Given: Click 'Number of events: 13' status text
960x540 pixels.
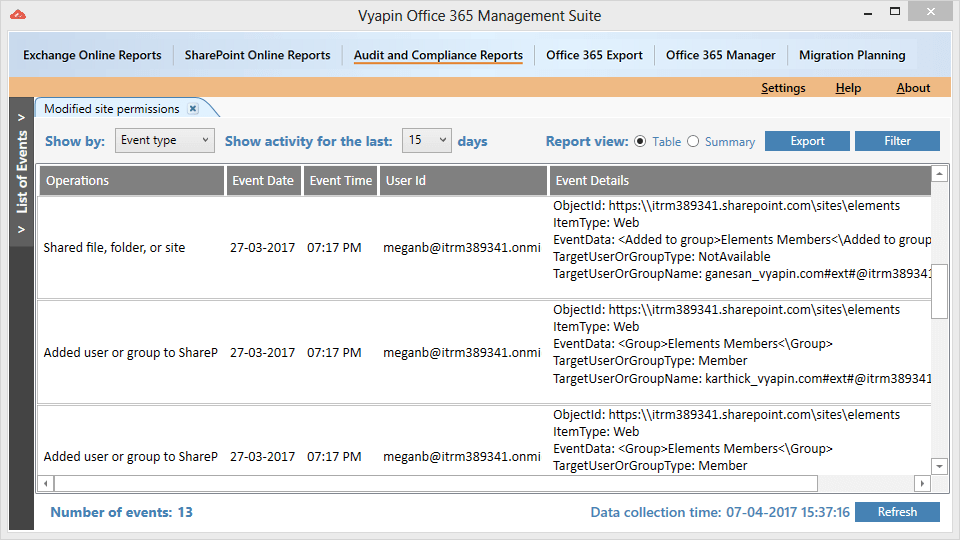Looking at the screenshot, I should 121,512.
